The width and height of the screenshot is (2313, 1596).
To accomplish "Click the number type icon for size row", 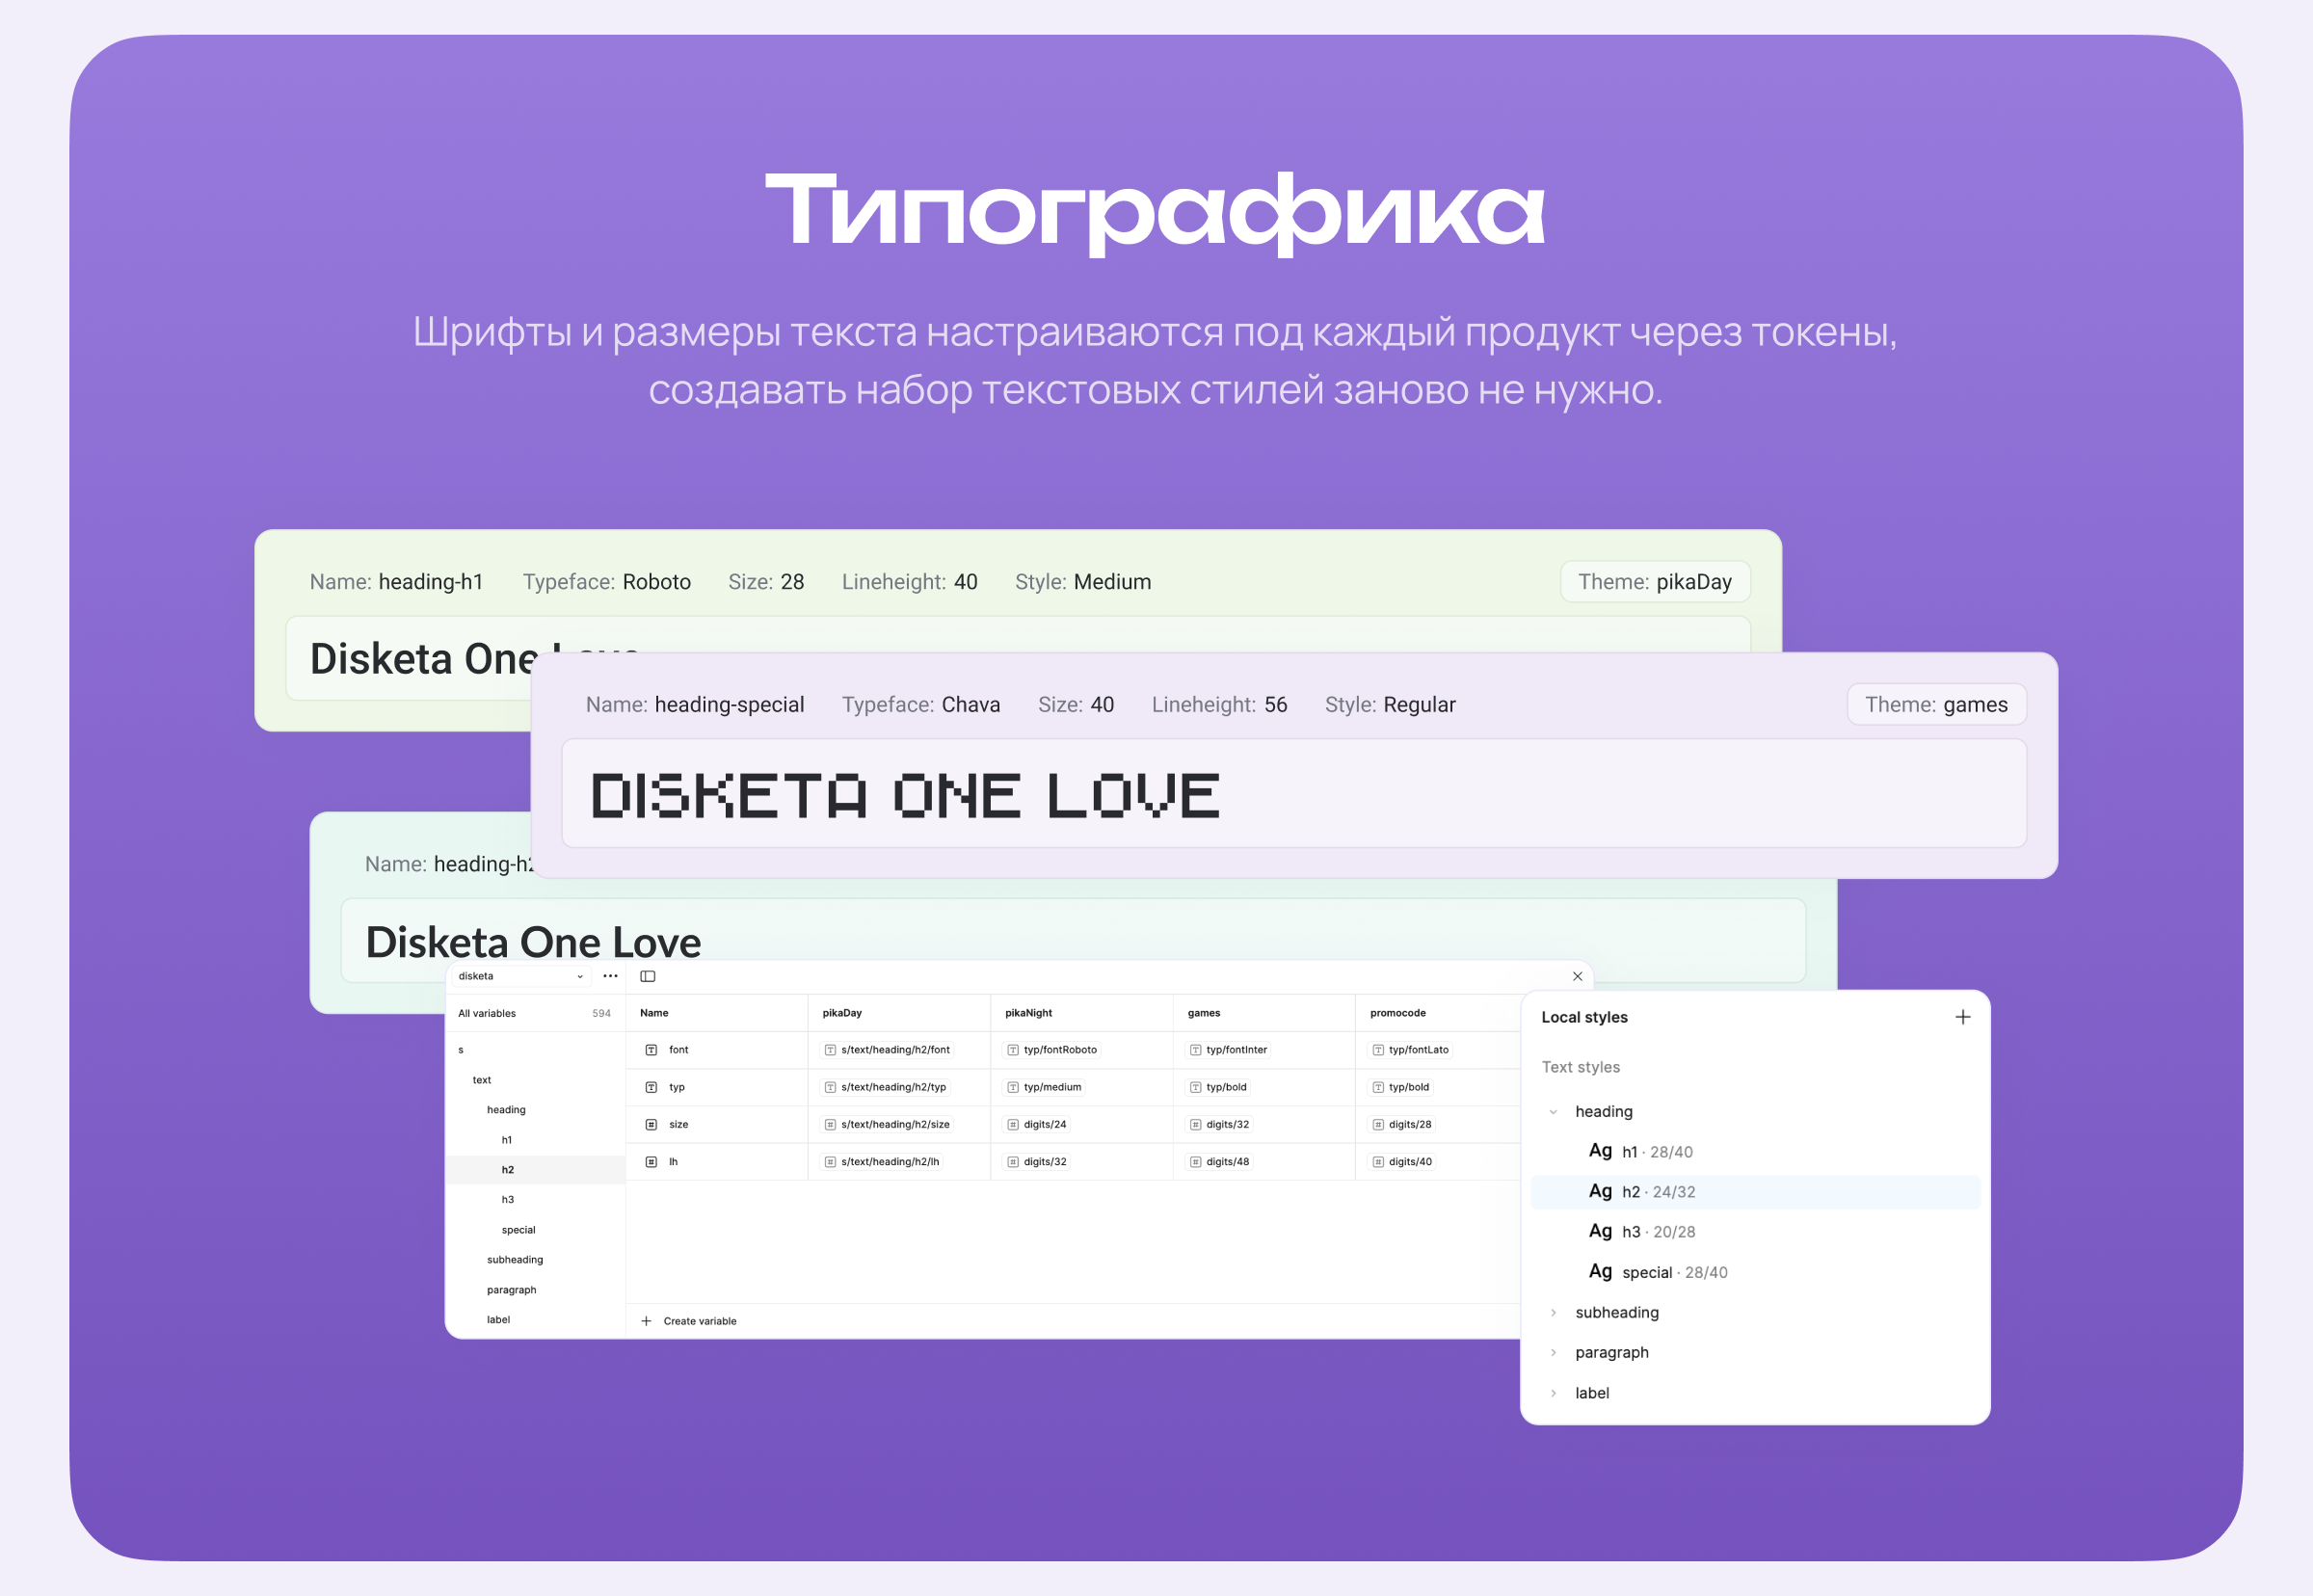I will coord(651,1125).
